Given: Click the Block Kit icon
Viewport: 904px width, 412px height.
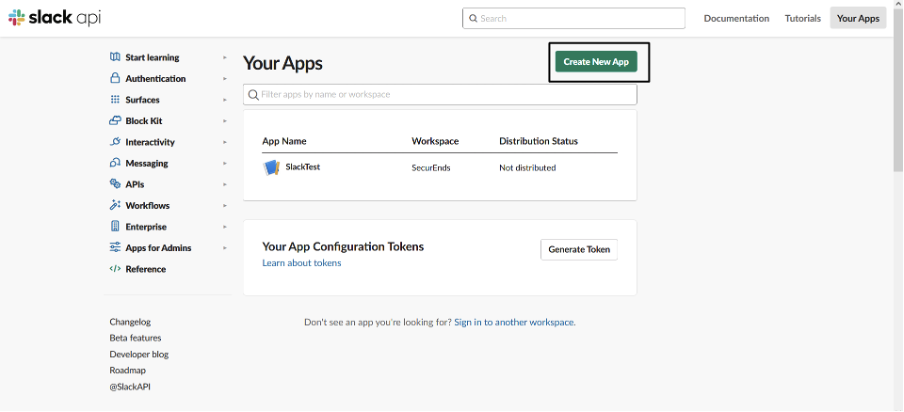Looking at the screenshot, I should pyautogui.click(x=115, y=121).
